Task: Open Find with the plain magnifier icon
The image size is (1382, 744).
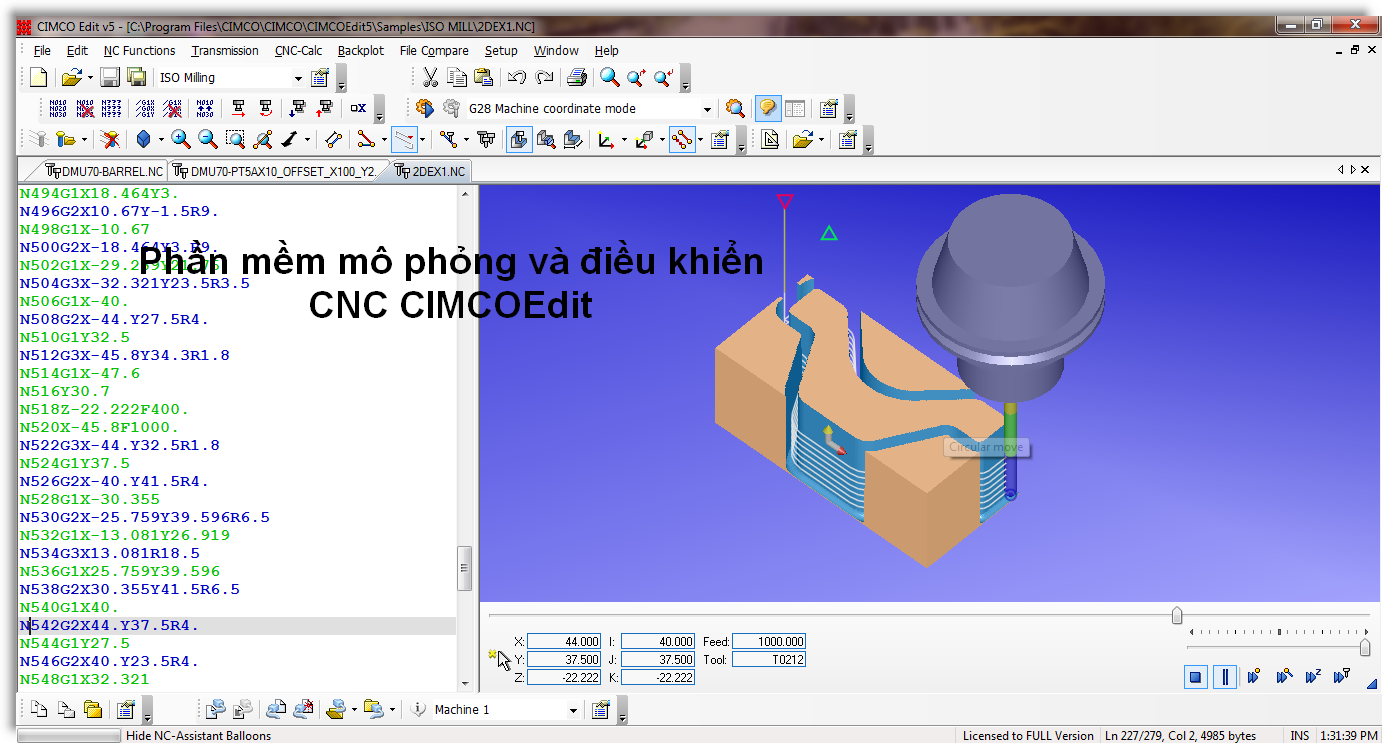Action: click(x=609, y=77)
